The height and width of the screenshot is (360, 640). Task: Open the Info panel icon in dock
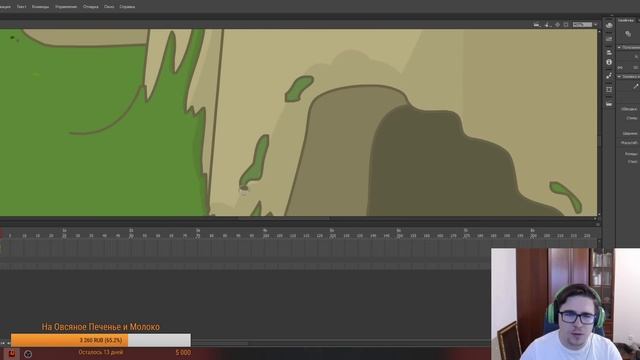tap(609, 62)
